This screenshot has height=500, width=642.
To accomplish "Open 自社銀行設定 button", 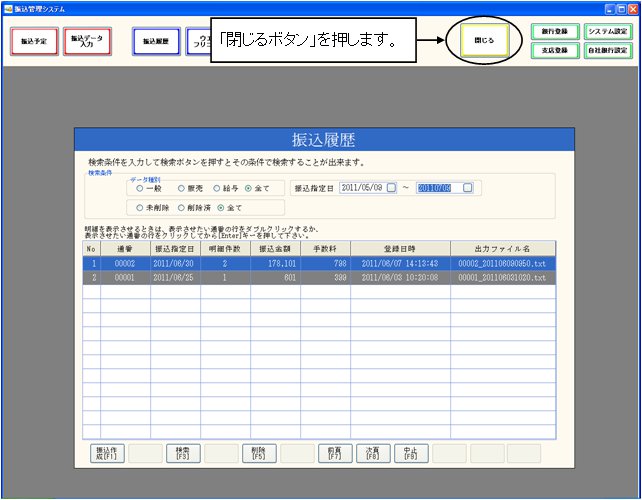I will [x=608, y=51].
